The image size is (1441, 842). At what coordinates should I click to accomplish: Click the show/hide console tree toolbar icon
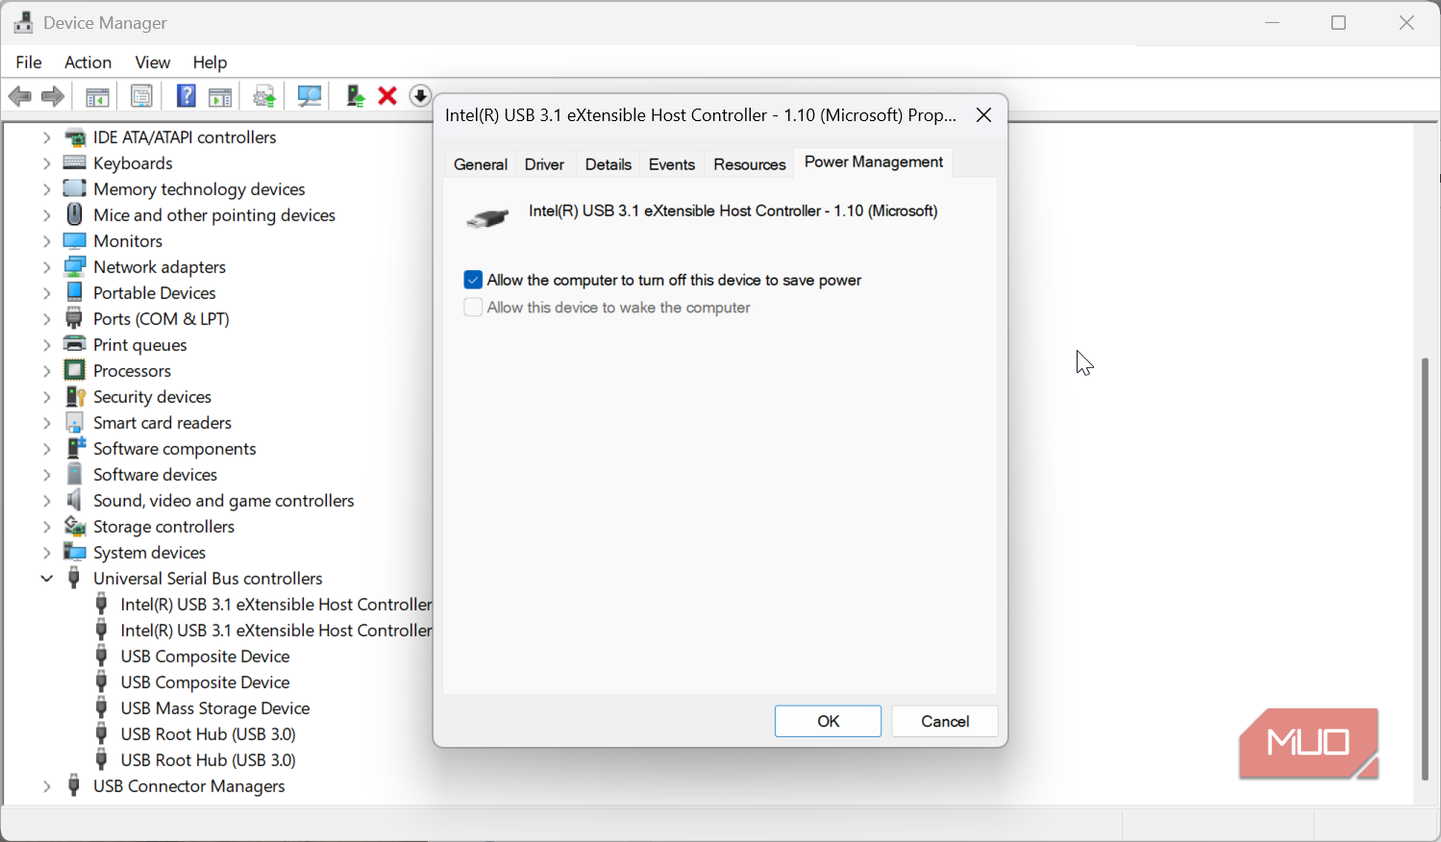point(97,96)
